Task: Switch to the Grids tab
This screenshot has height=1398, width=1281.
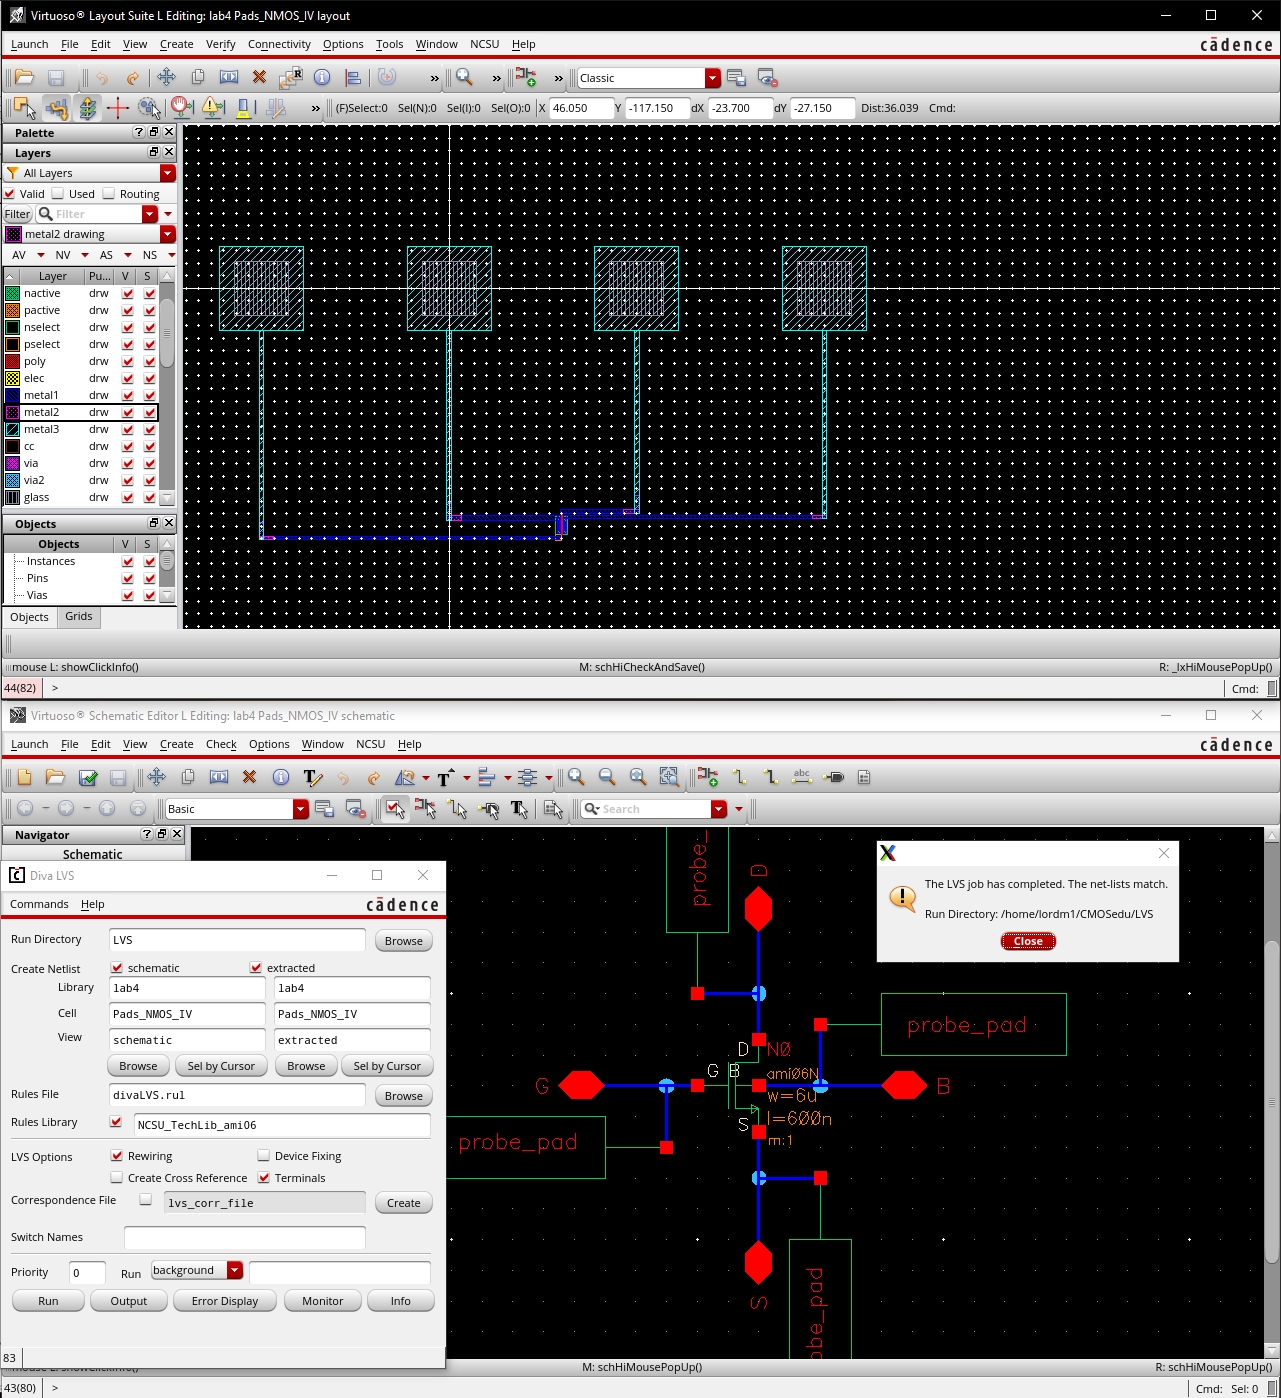Action: (79, 617)
